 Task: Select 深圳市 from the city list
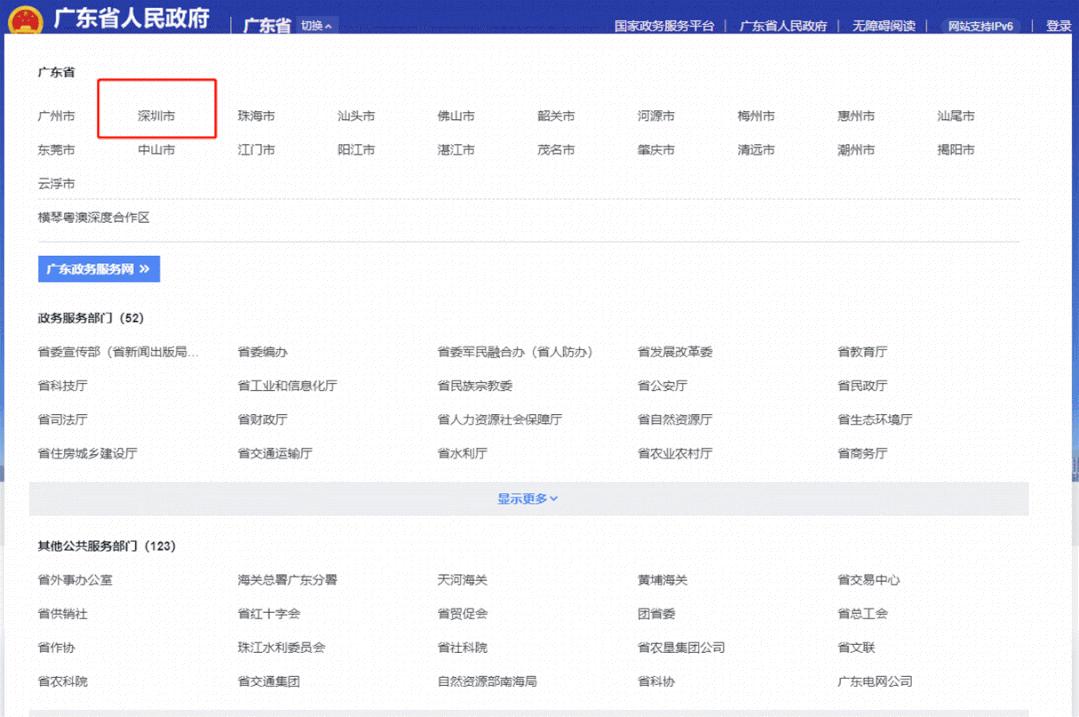156,116
